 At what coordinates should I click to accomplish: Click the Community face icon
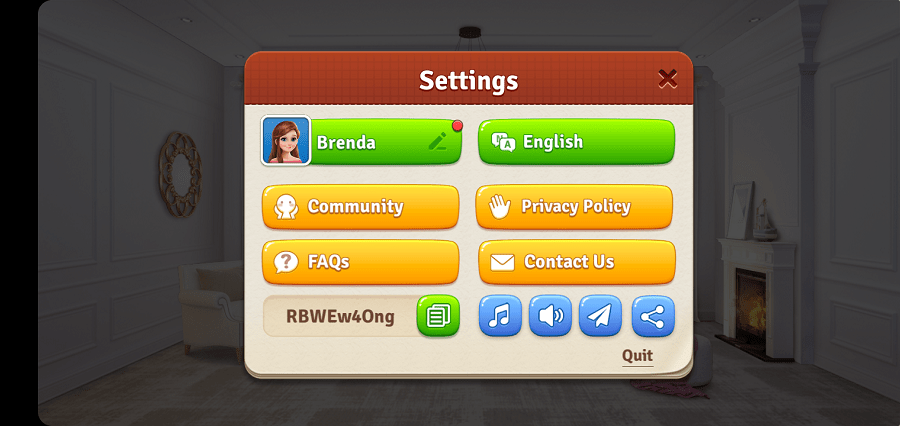[285, 207]
